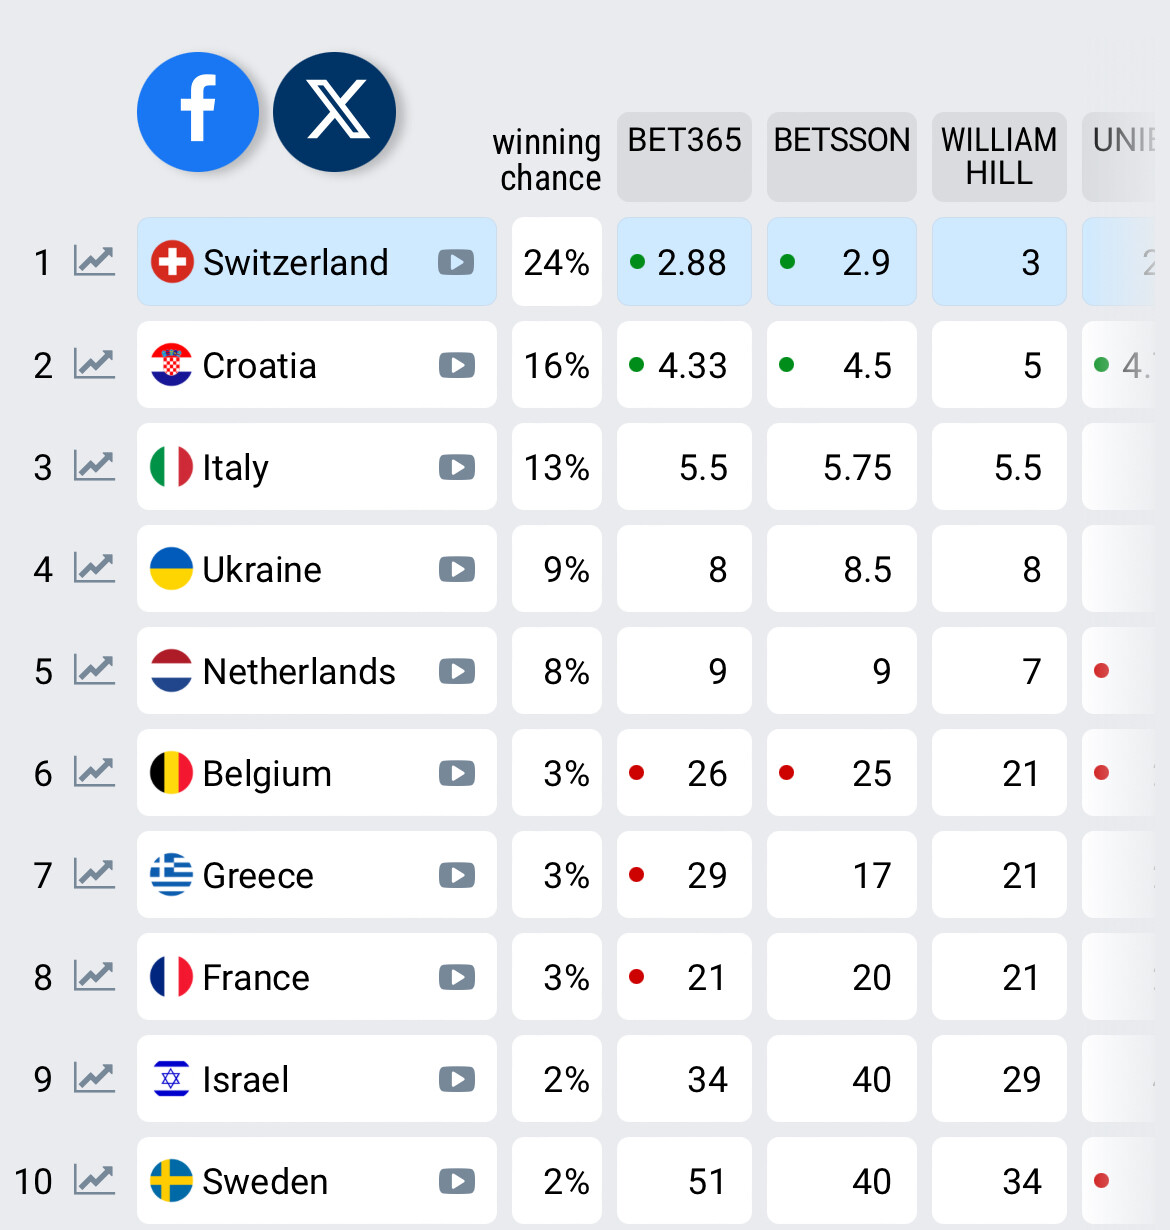Screen dimensions: 1170x1230
Task: Play Ukraine's entry video
Action: coord(456,569)
